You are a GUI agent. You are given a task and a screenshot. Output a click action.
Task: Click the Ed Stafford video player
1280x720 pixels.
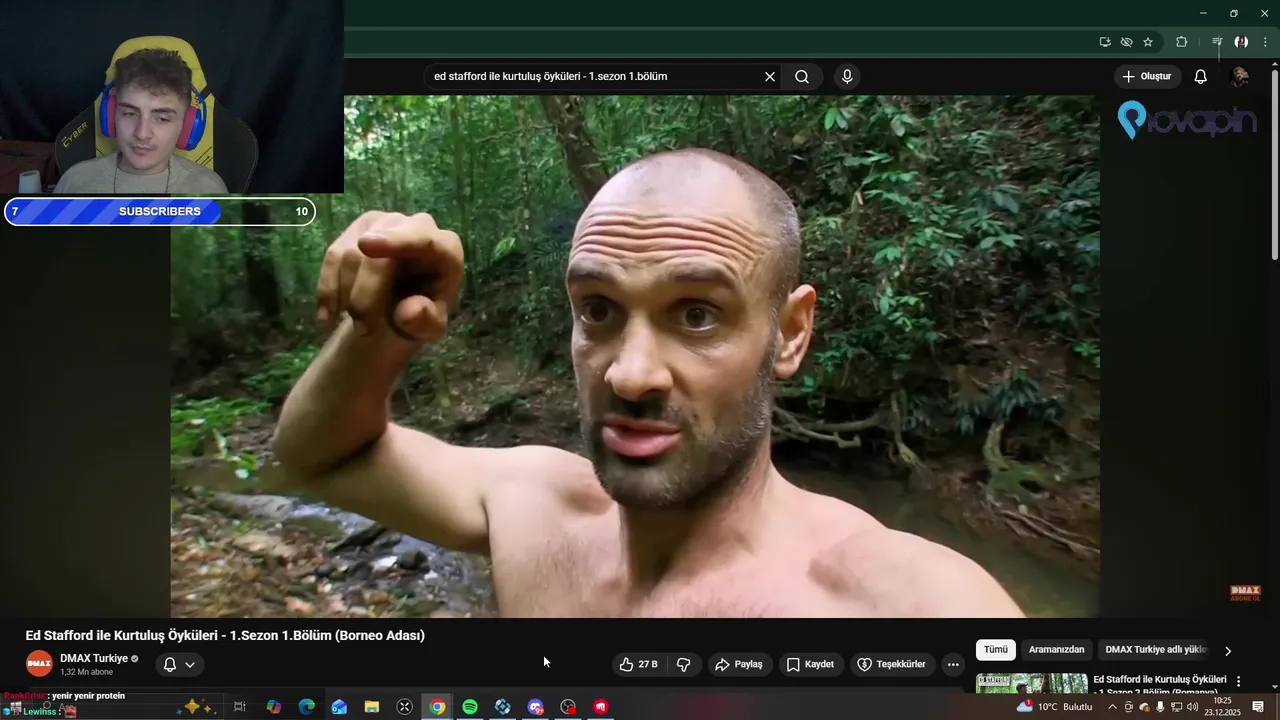(x=635, y=356)
